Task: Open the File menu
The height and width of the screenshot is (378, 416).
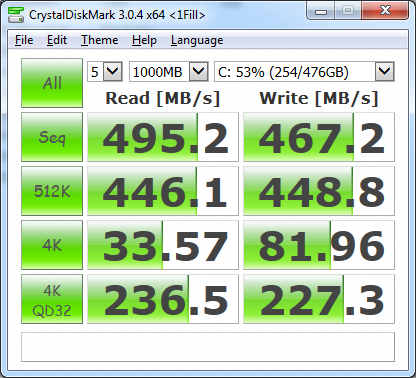Action: [24, 40]
